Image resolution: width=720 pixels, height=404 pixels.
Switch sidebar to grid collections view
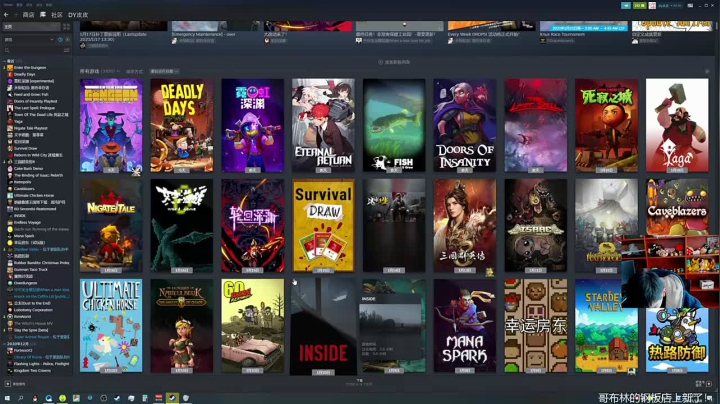click(67, 27)
